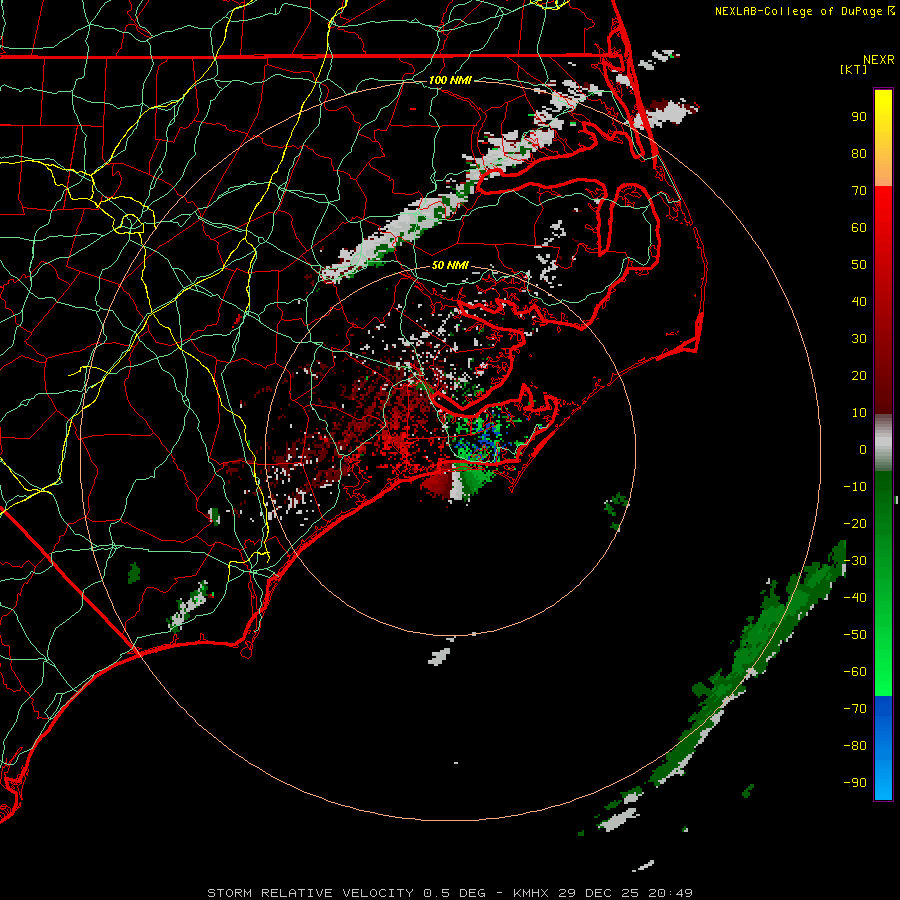900x900 pixels.
Task: Click the 40 value on velocity scale
Action: (859, 302)
